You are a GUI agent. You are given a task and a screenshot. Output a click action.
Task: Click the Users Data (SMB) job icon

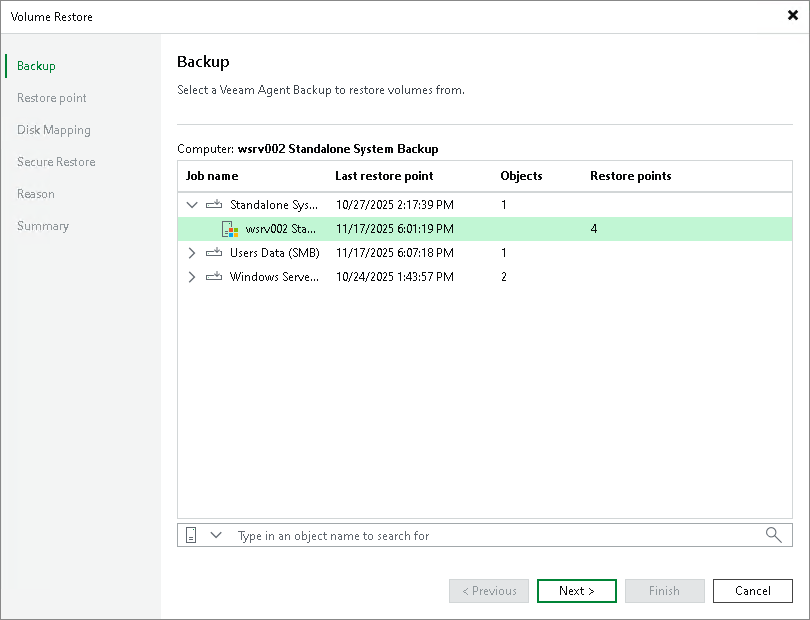coord(216,252)
